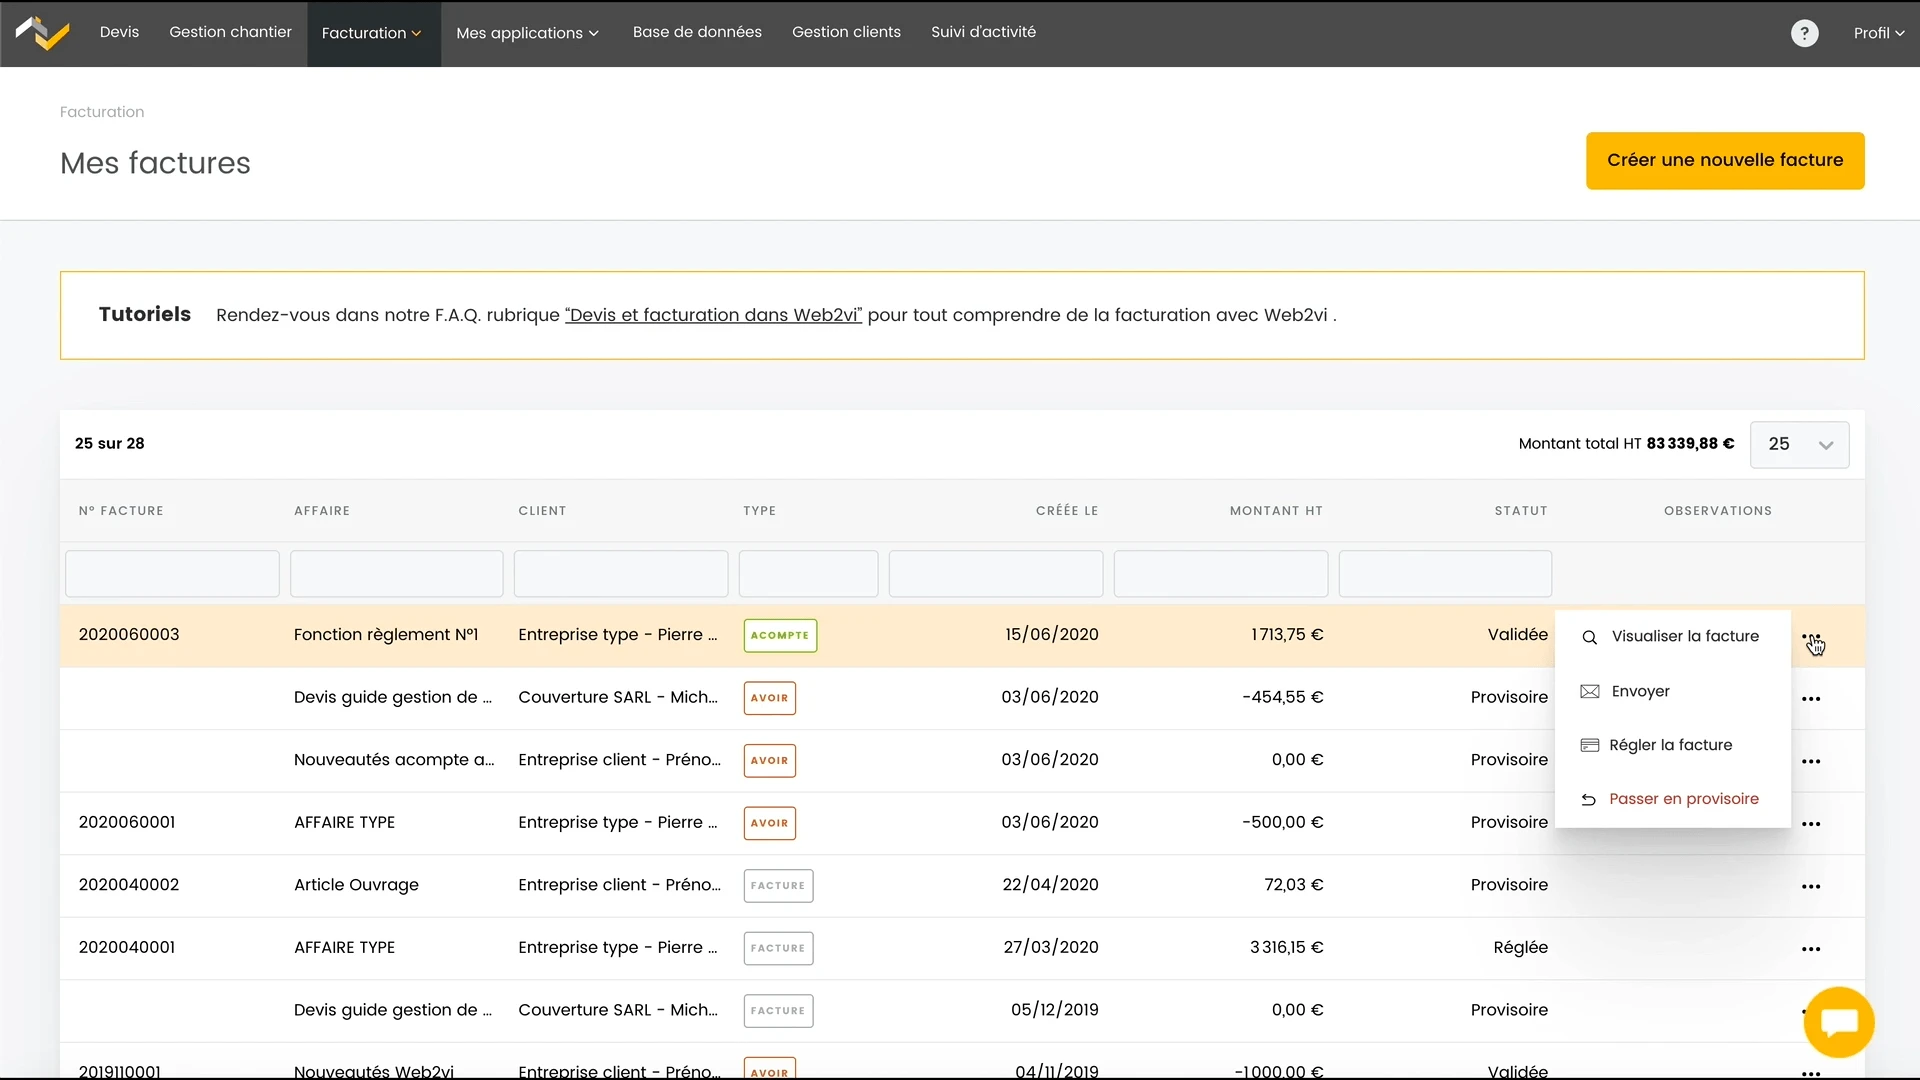1920x1080 pixels.
Task: Click the card icon for Régler la facture
Action: pyautogui.click(x=1589, y=745)
